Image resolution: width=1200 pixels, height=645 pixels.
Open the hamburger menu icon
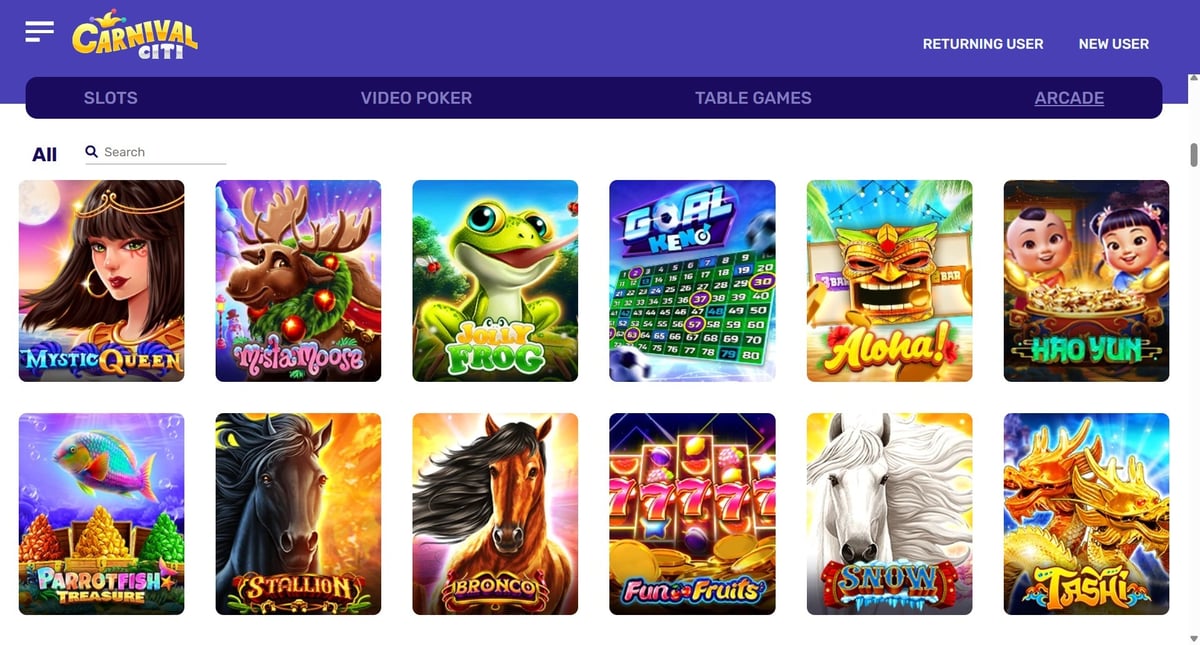(x=39, y=31)
